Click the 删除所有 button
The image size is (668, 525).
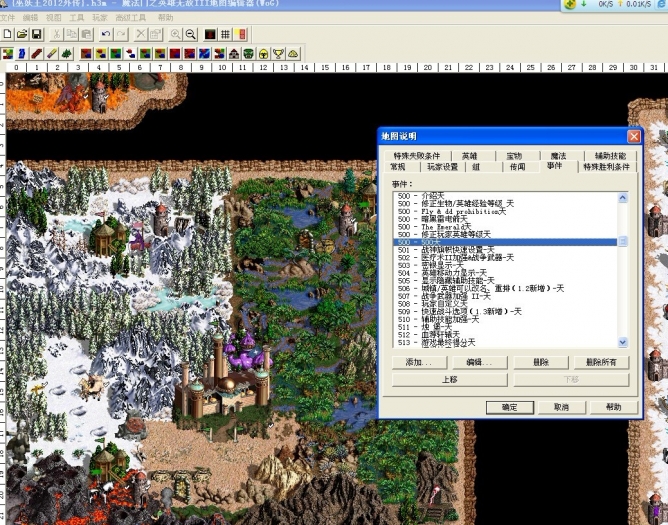click(x=602, y=362)
